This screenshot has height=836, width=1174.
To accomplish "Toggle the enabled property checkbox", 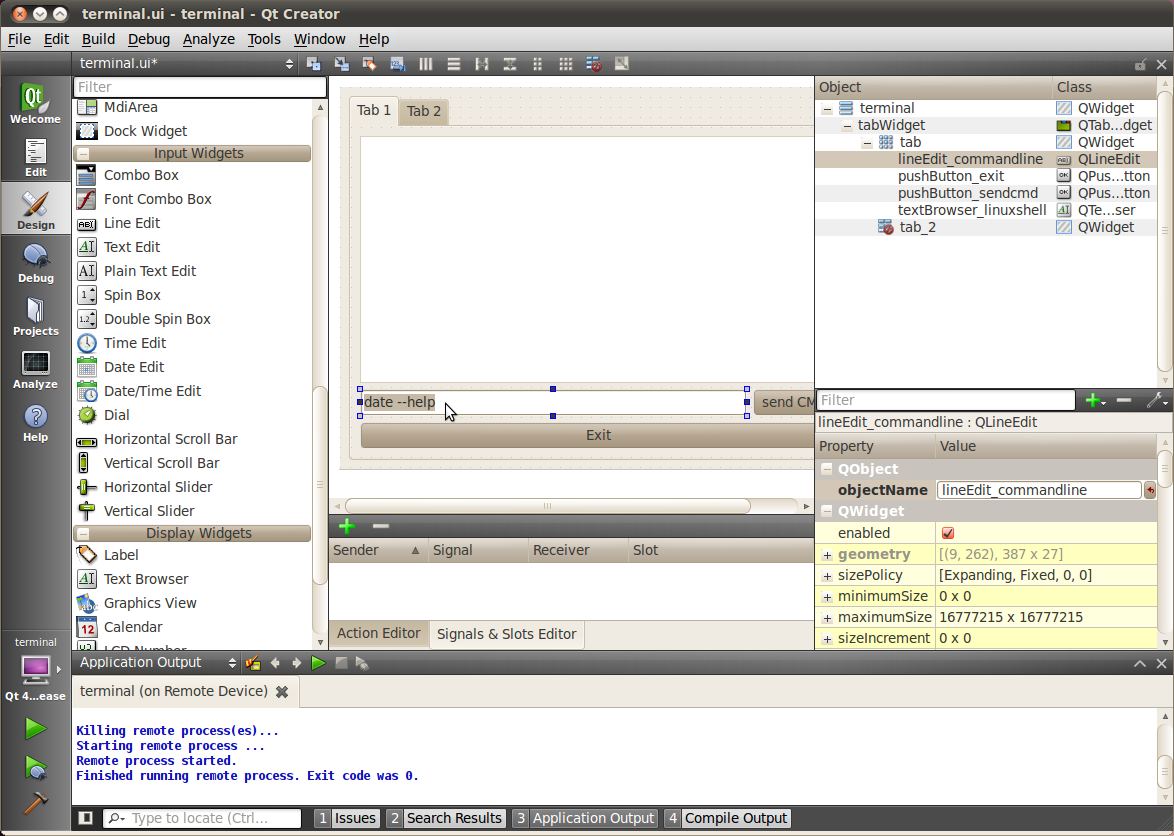I will (948, 533).
